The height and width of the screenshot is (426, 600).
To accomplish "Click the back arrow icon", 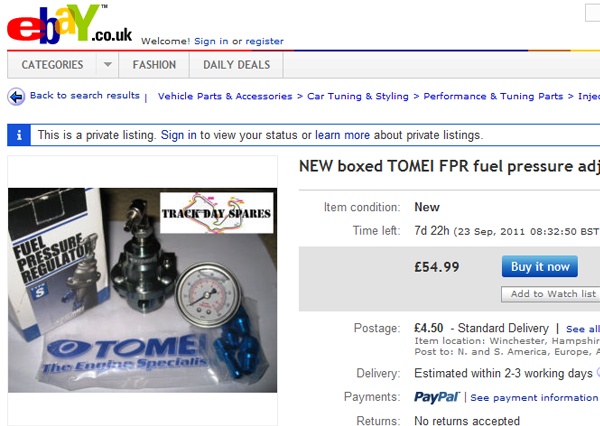I will (x=16, y=97).
